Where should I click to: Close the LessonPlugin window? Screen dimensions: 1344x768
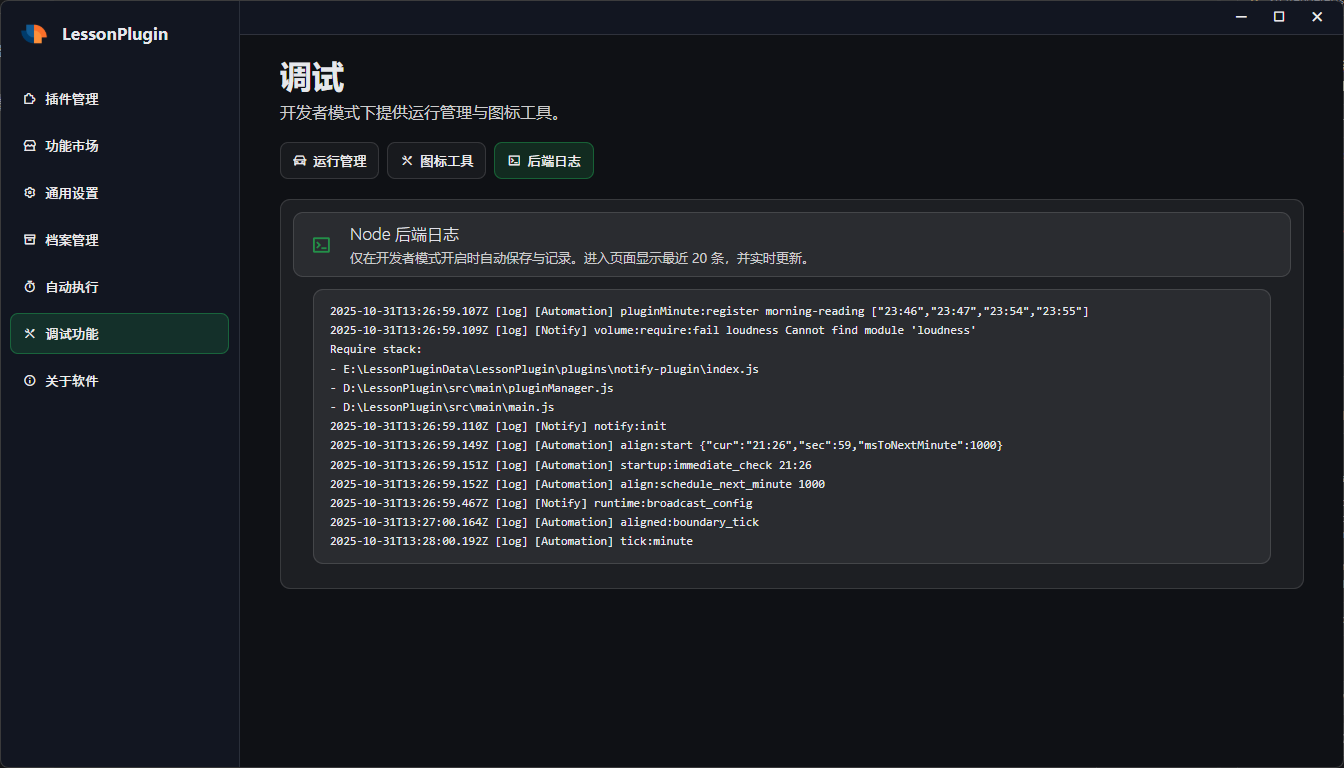coord(1317,17)
